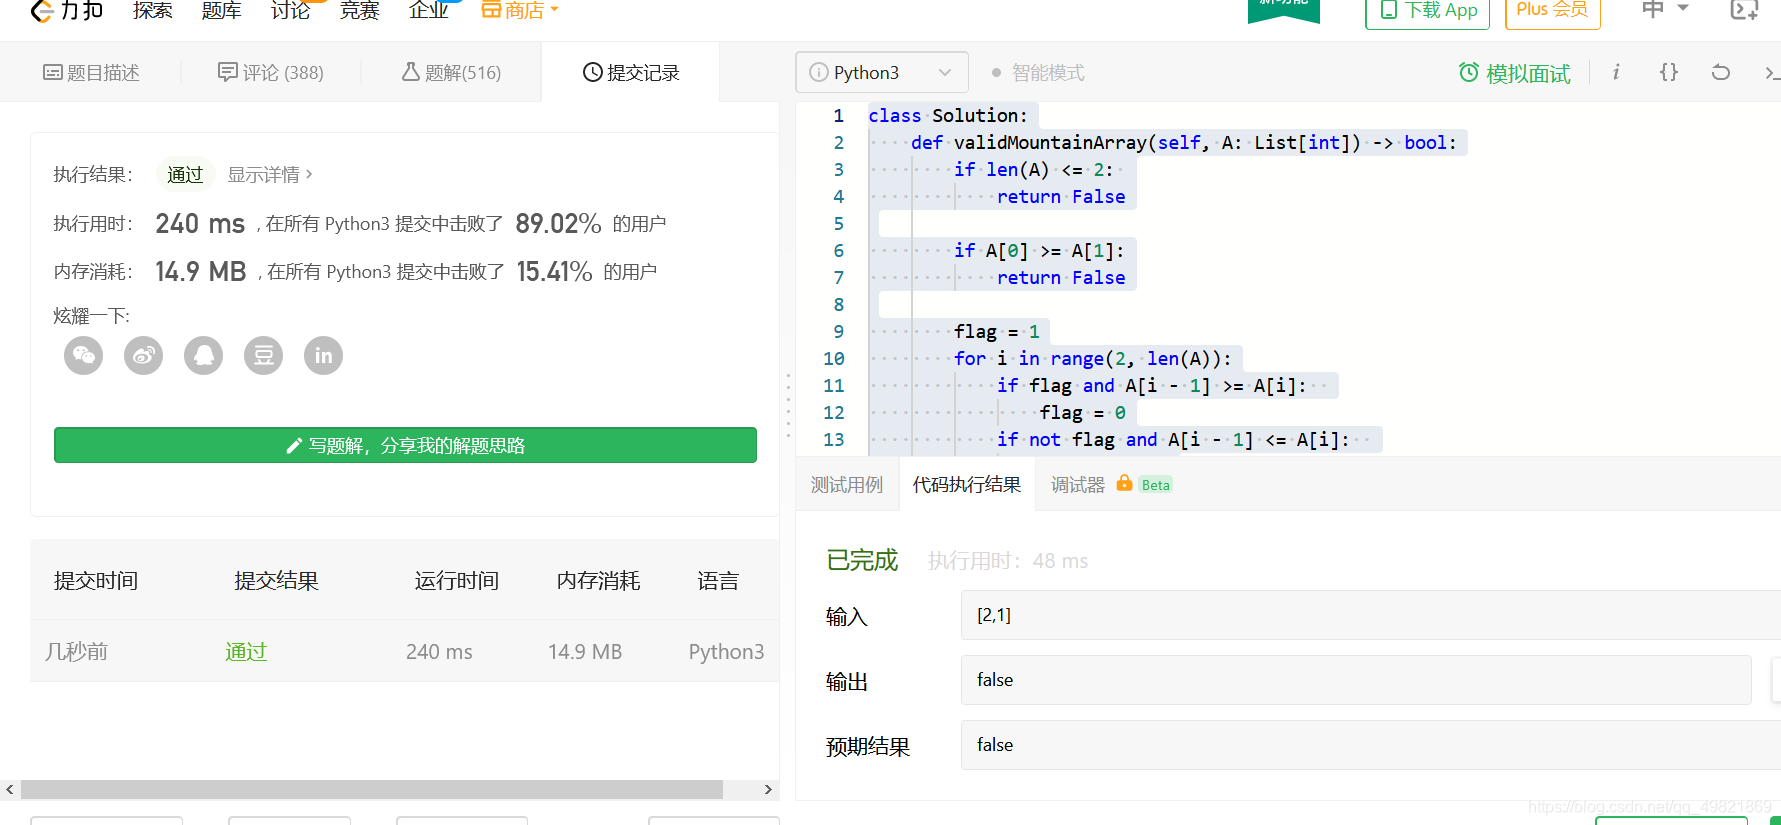Open the 调试器 Beta tab

1111,485
